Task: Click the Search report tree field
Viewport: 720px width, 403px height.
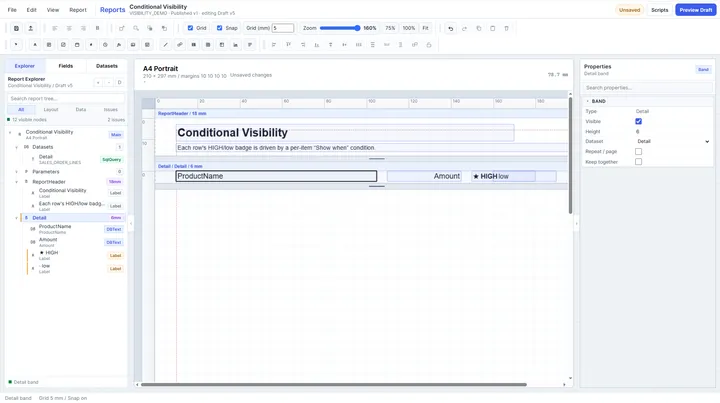Action: tap(66, 99)
